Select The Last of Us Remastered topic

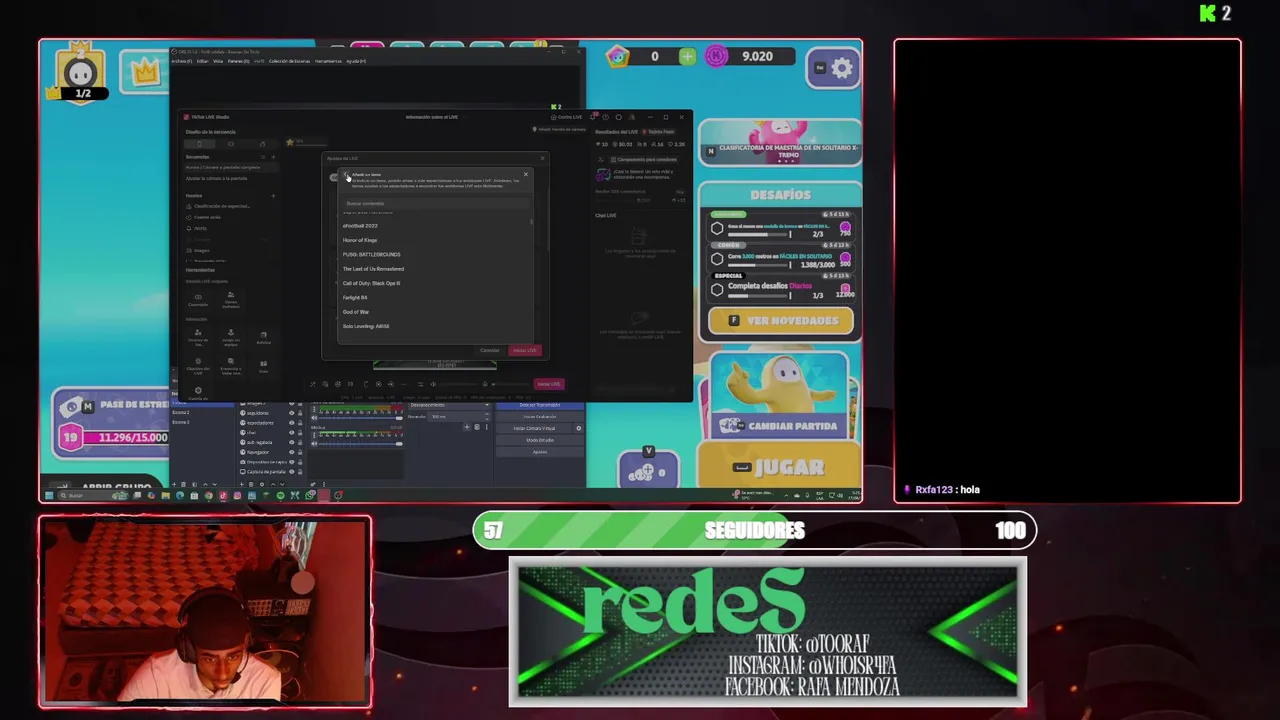pos(373,269)
